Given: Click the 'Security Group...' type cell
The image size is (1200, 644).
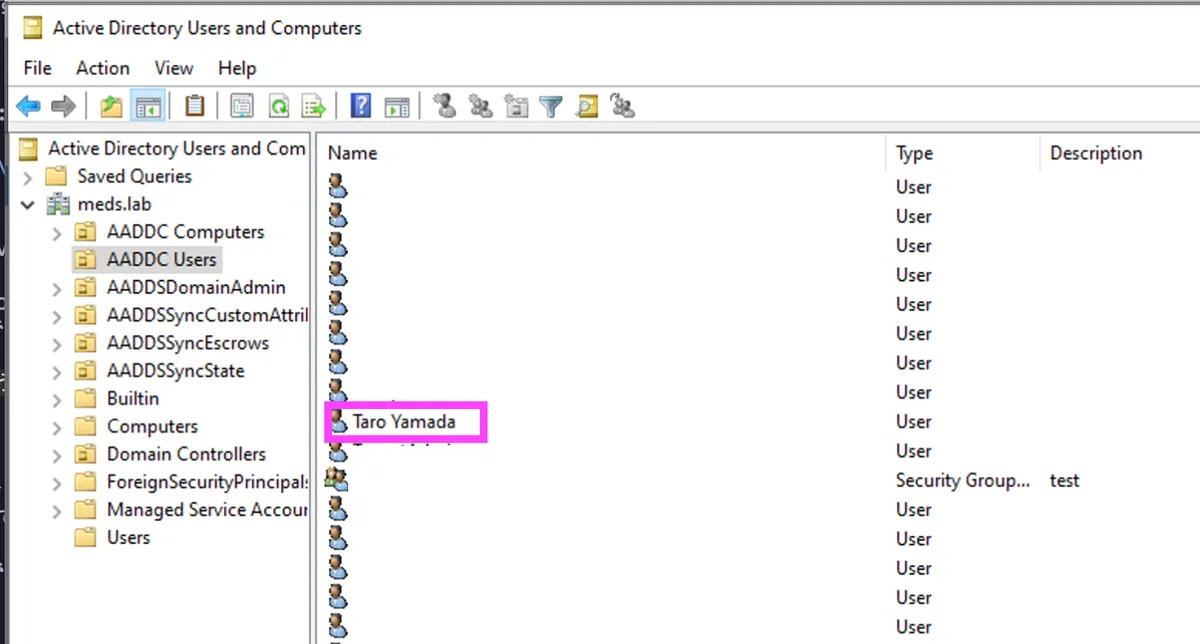Looking at the screenshot, I should (x=962, y=480).
